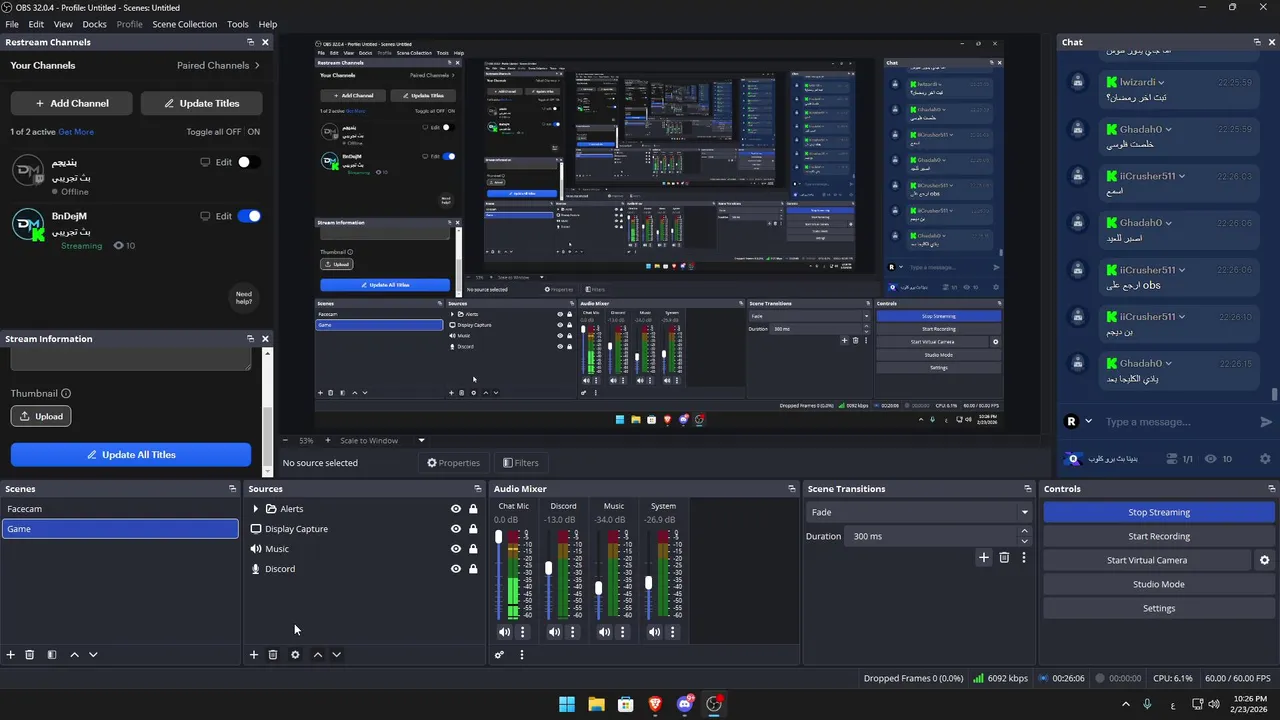The width and height of the screenshot is (1280, 720).
Task: Open Audio Mixer toolbar three-dot menu
Action: pyautogui.click(x=521, y=655)
